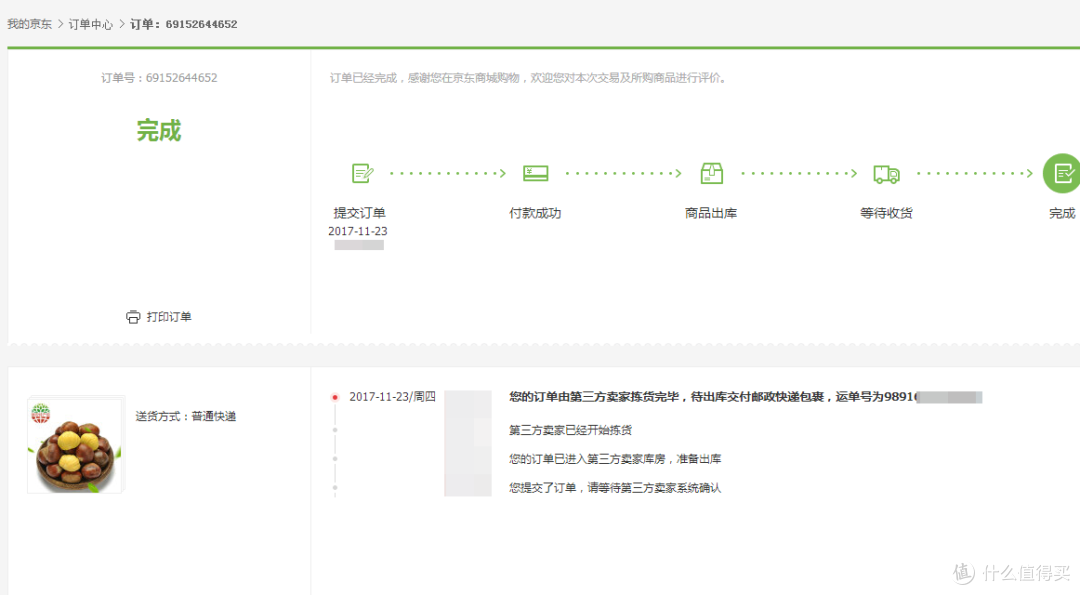This screenshot has width=1080, height=595.
Task: Click the 付款成功 step label
Action: (535, 213)
